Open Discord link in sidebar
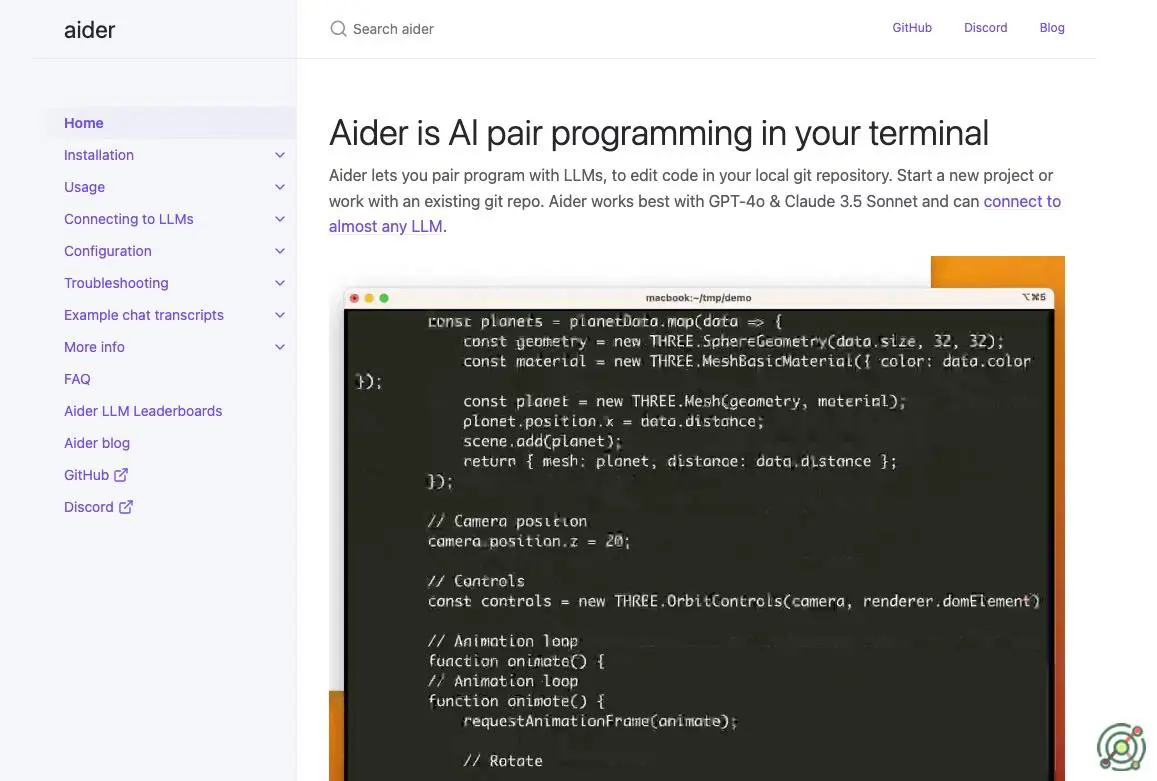 pos(98,506)
